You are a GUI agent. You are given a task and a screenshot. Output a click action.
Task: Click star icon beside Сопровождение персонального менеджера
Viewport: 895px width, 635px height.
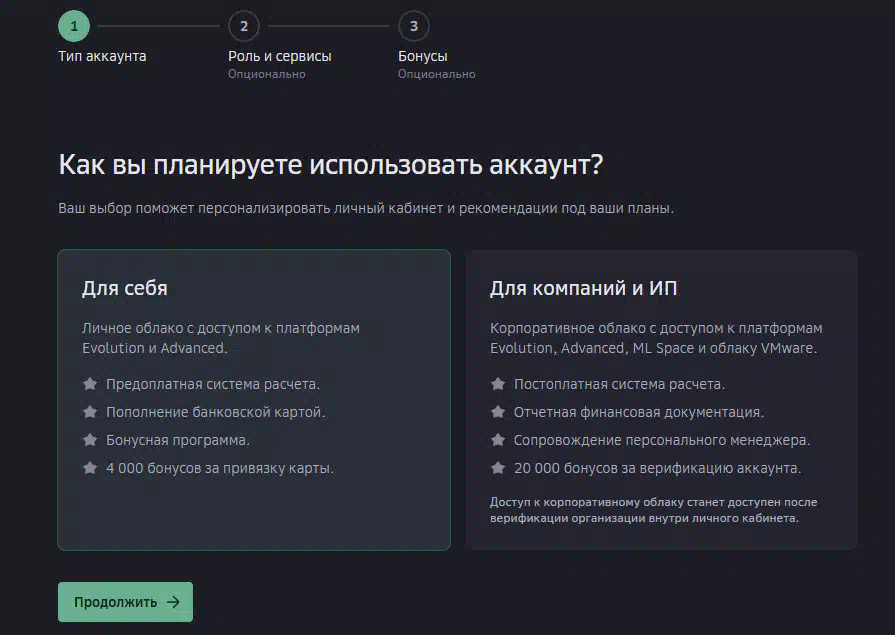[498, 440]
